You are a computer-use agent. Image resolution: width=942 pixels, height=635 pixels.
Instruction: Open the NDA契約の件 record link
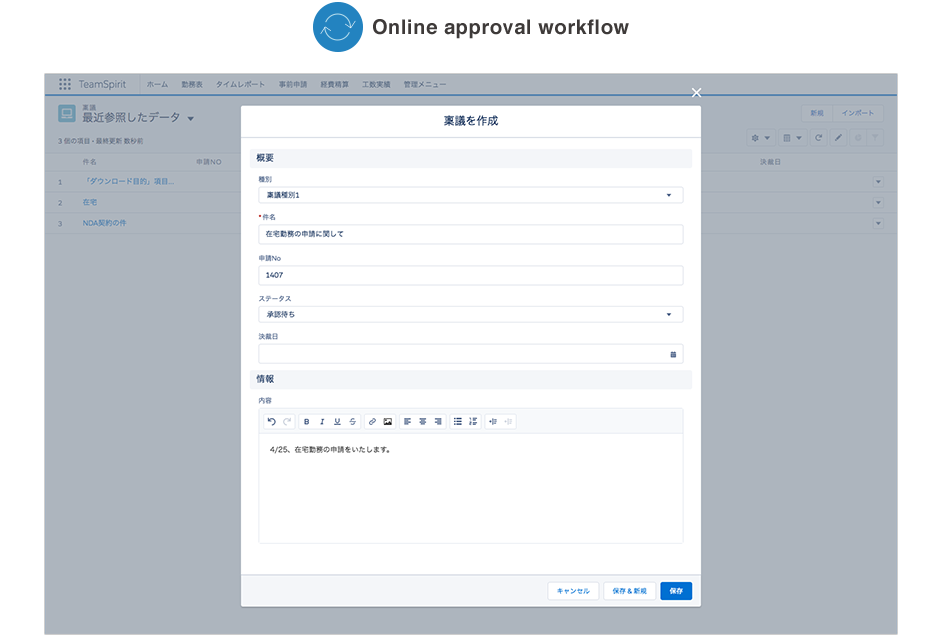click(105, 223)
